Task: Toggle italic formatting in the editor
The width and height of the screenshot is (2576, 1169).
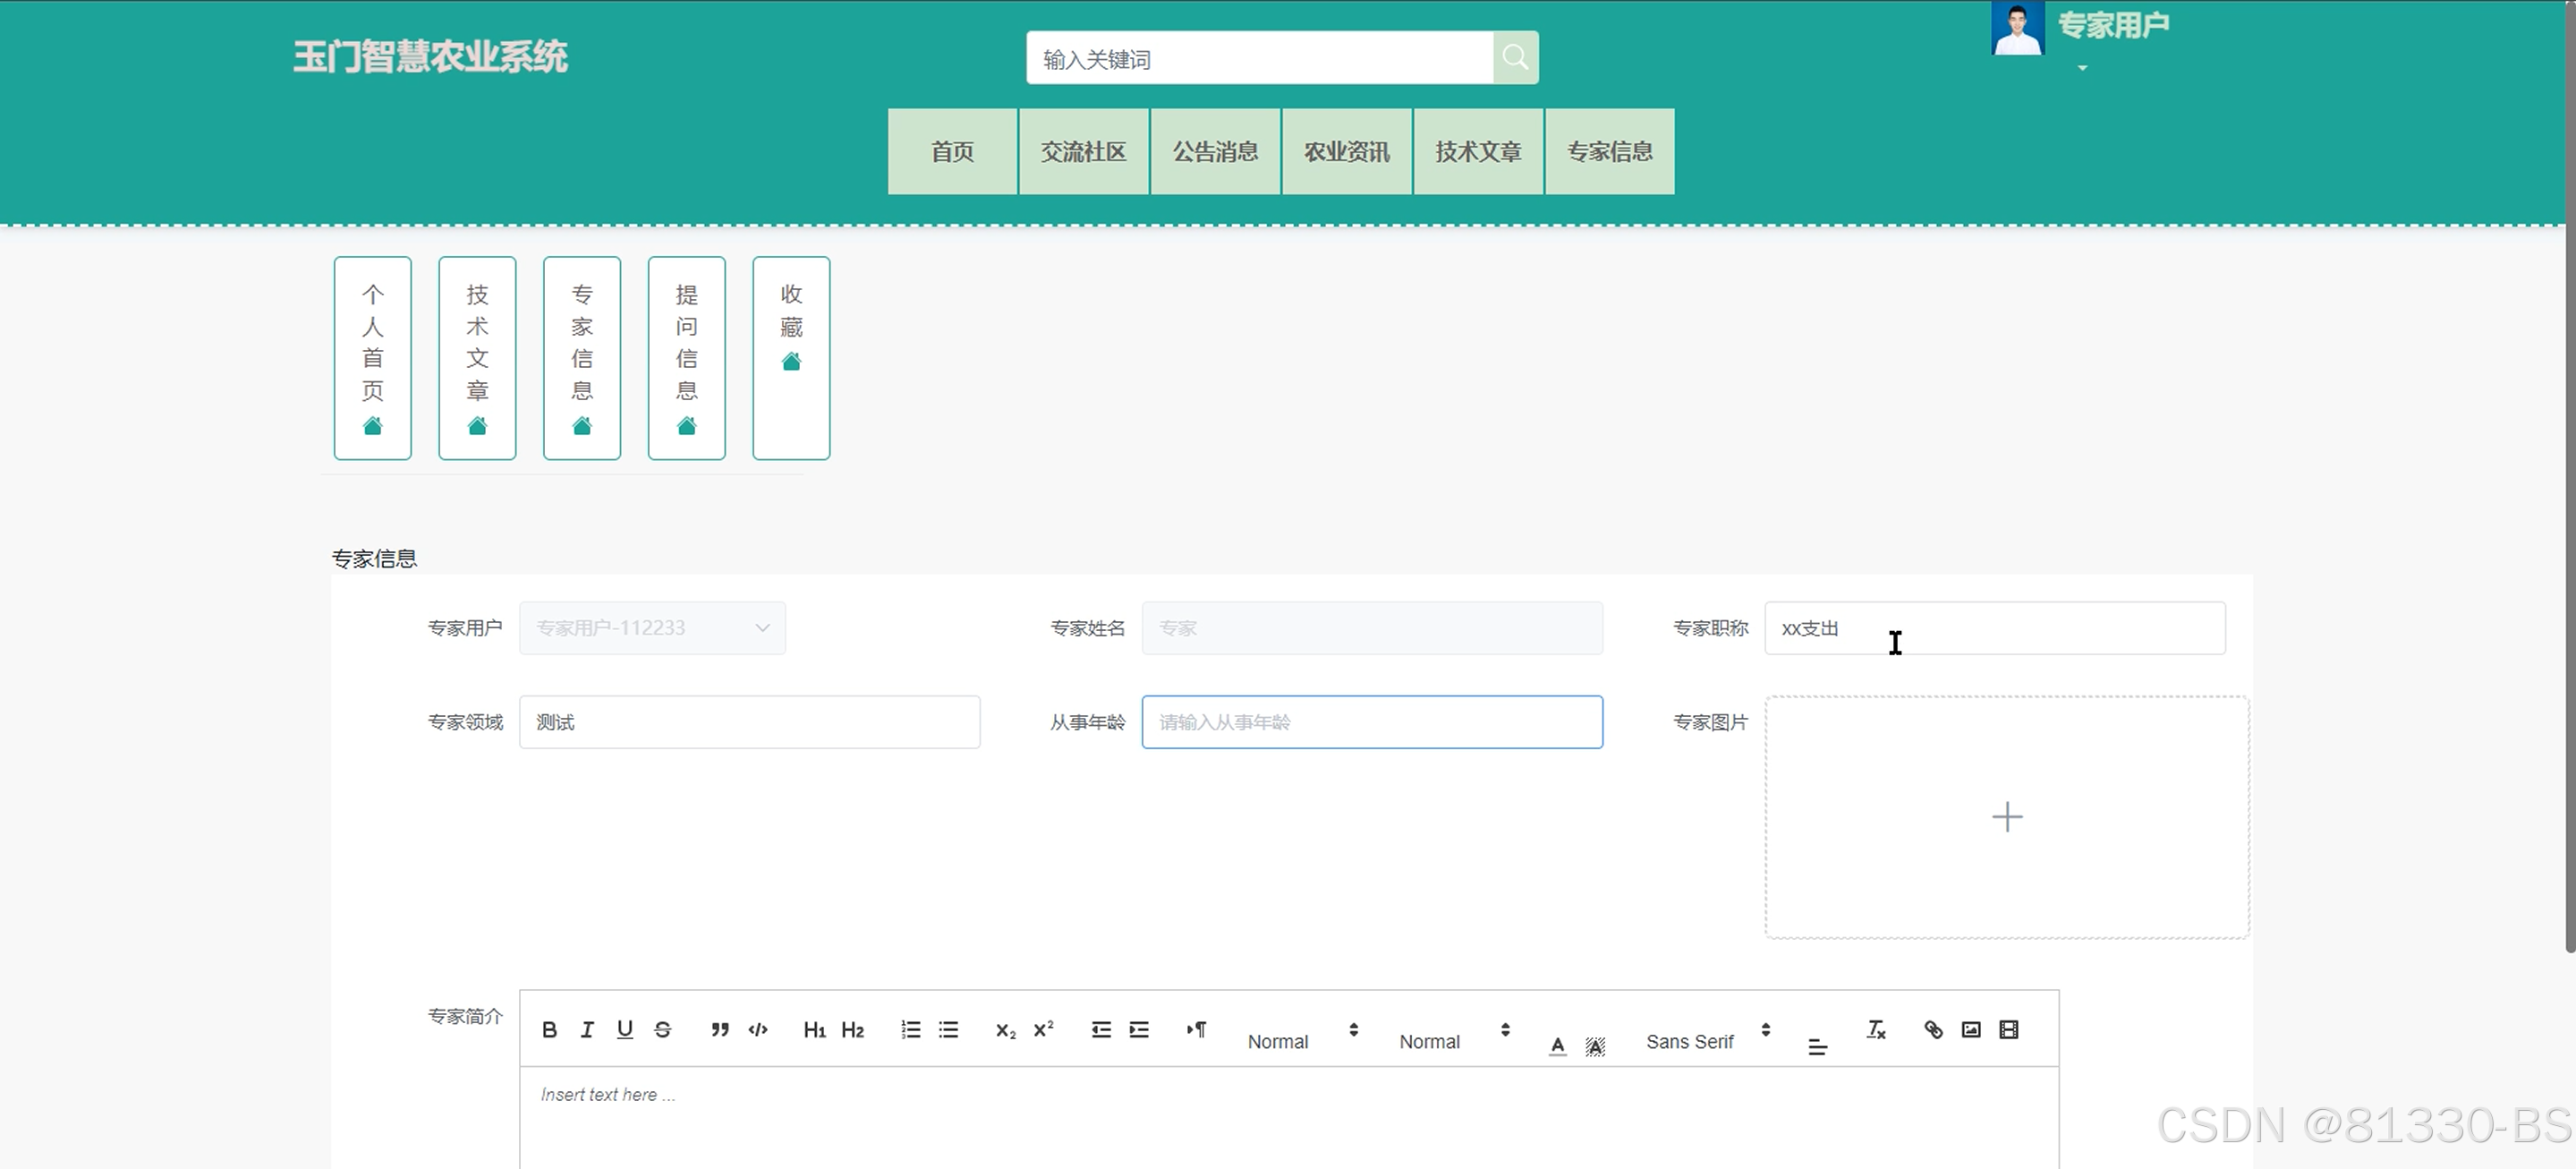Action: pos(587,1030)
